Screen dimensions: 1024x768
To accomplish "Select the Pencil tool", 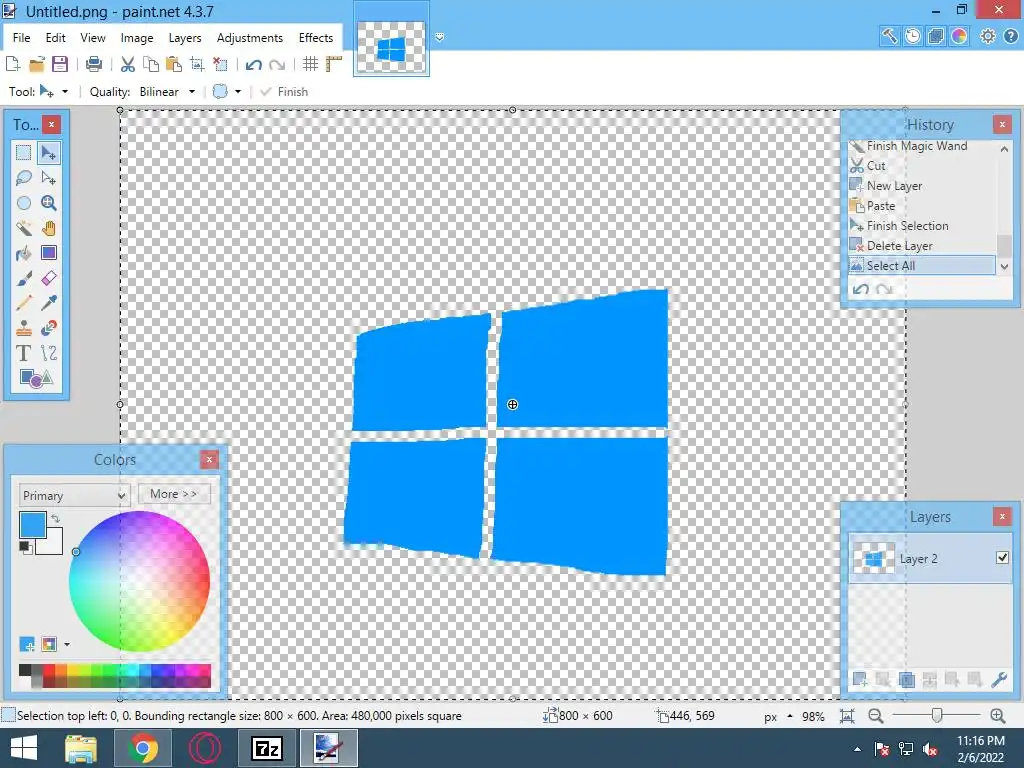I will (x=24, y=303).
